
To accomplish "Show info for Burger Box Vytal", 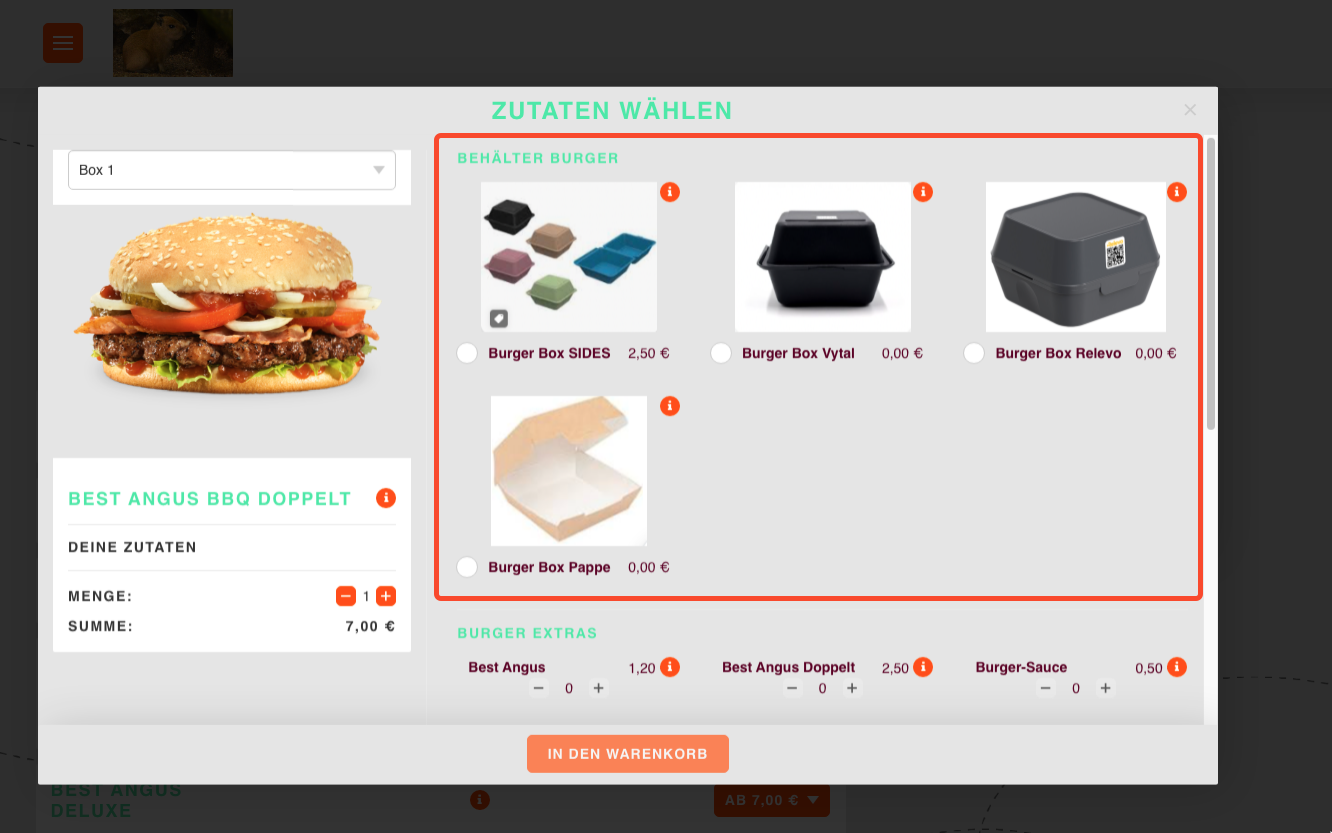I will [923, 192].
